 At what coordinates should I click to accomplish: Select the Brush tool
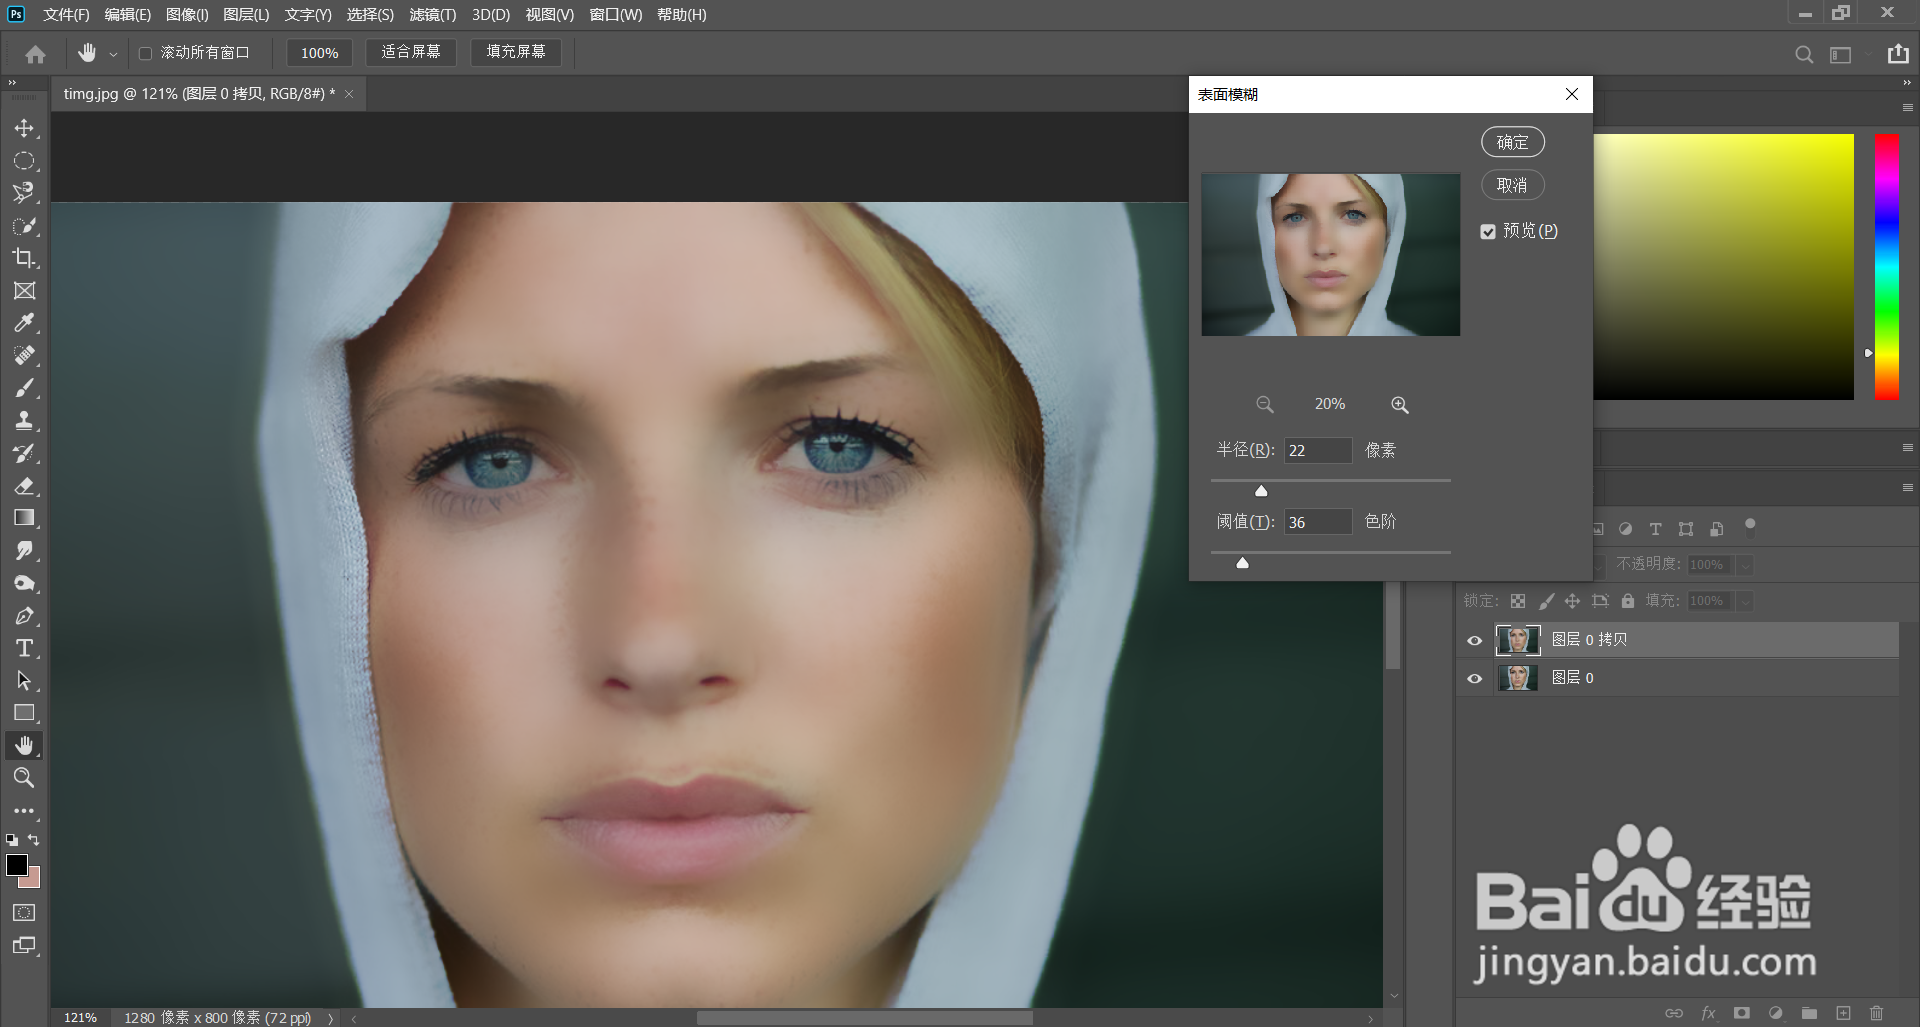point(24,388)
